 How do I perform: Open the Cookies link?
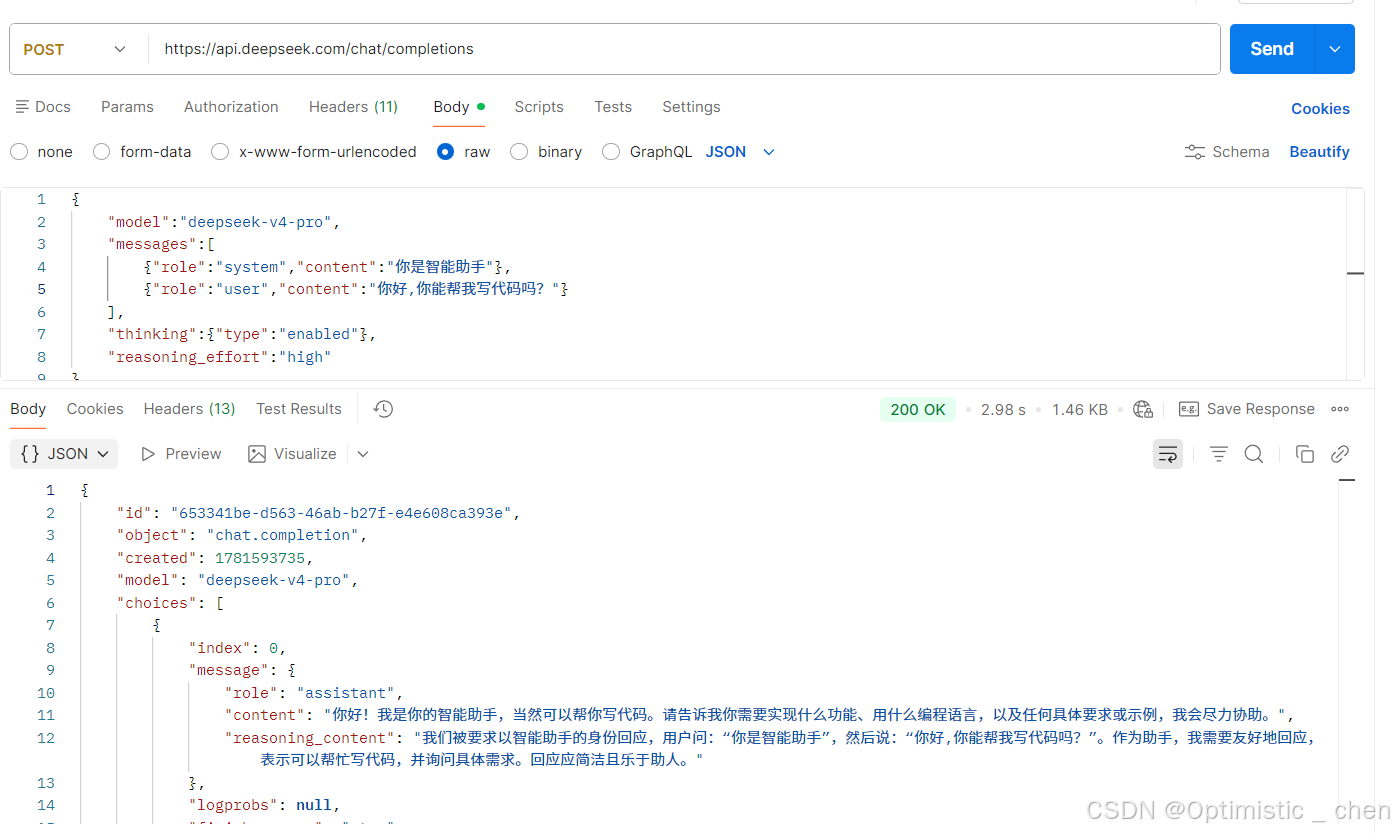pos(1320,109)
